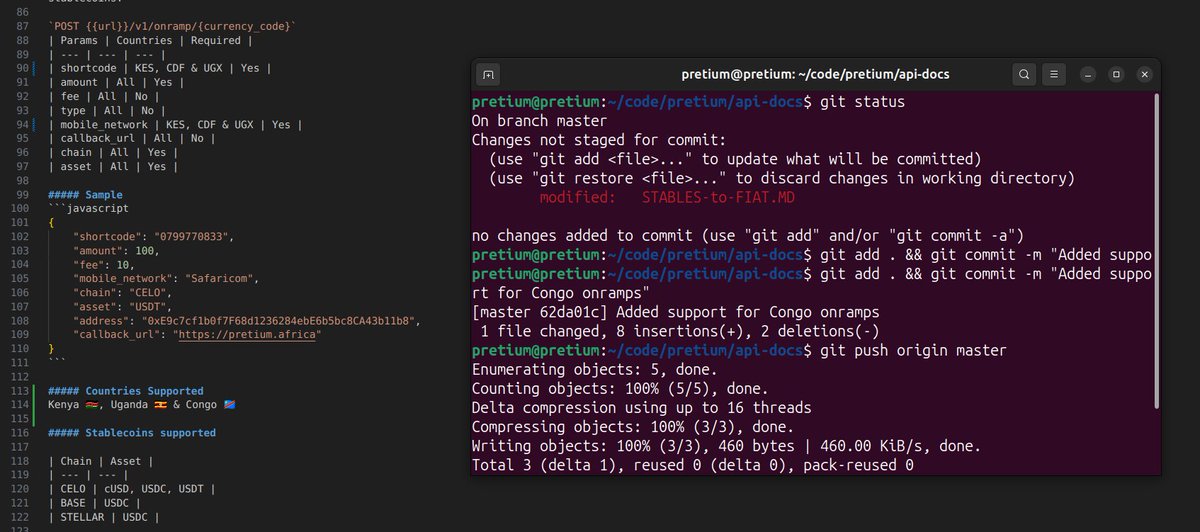Click the 'git add <file>...' hint line
The width and height of the screenshot is (1200, 532).
pos(735,159)
